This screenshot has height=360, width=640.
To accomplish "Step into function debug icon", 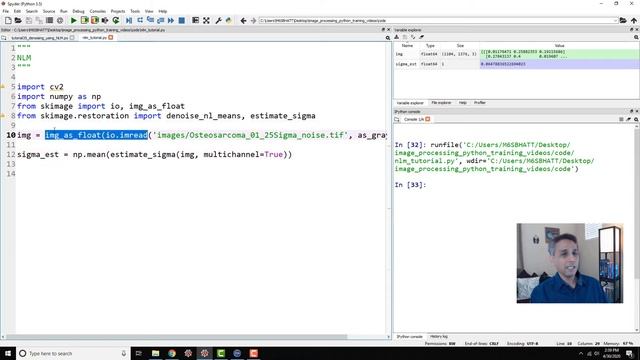I will (150, 20).
